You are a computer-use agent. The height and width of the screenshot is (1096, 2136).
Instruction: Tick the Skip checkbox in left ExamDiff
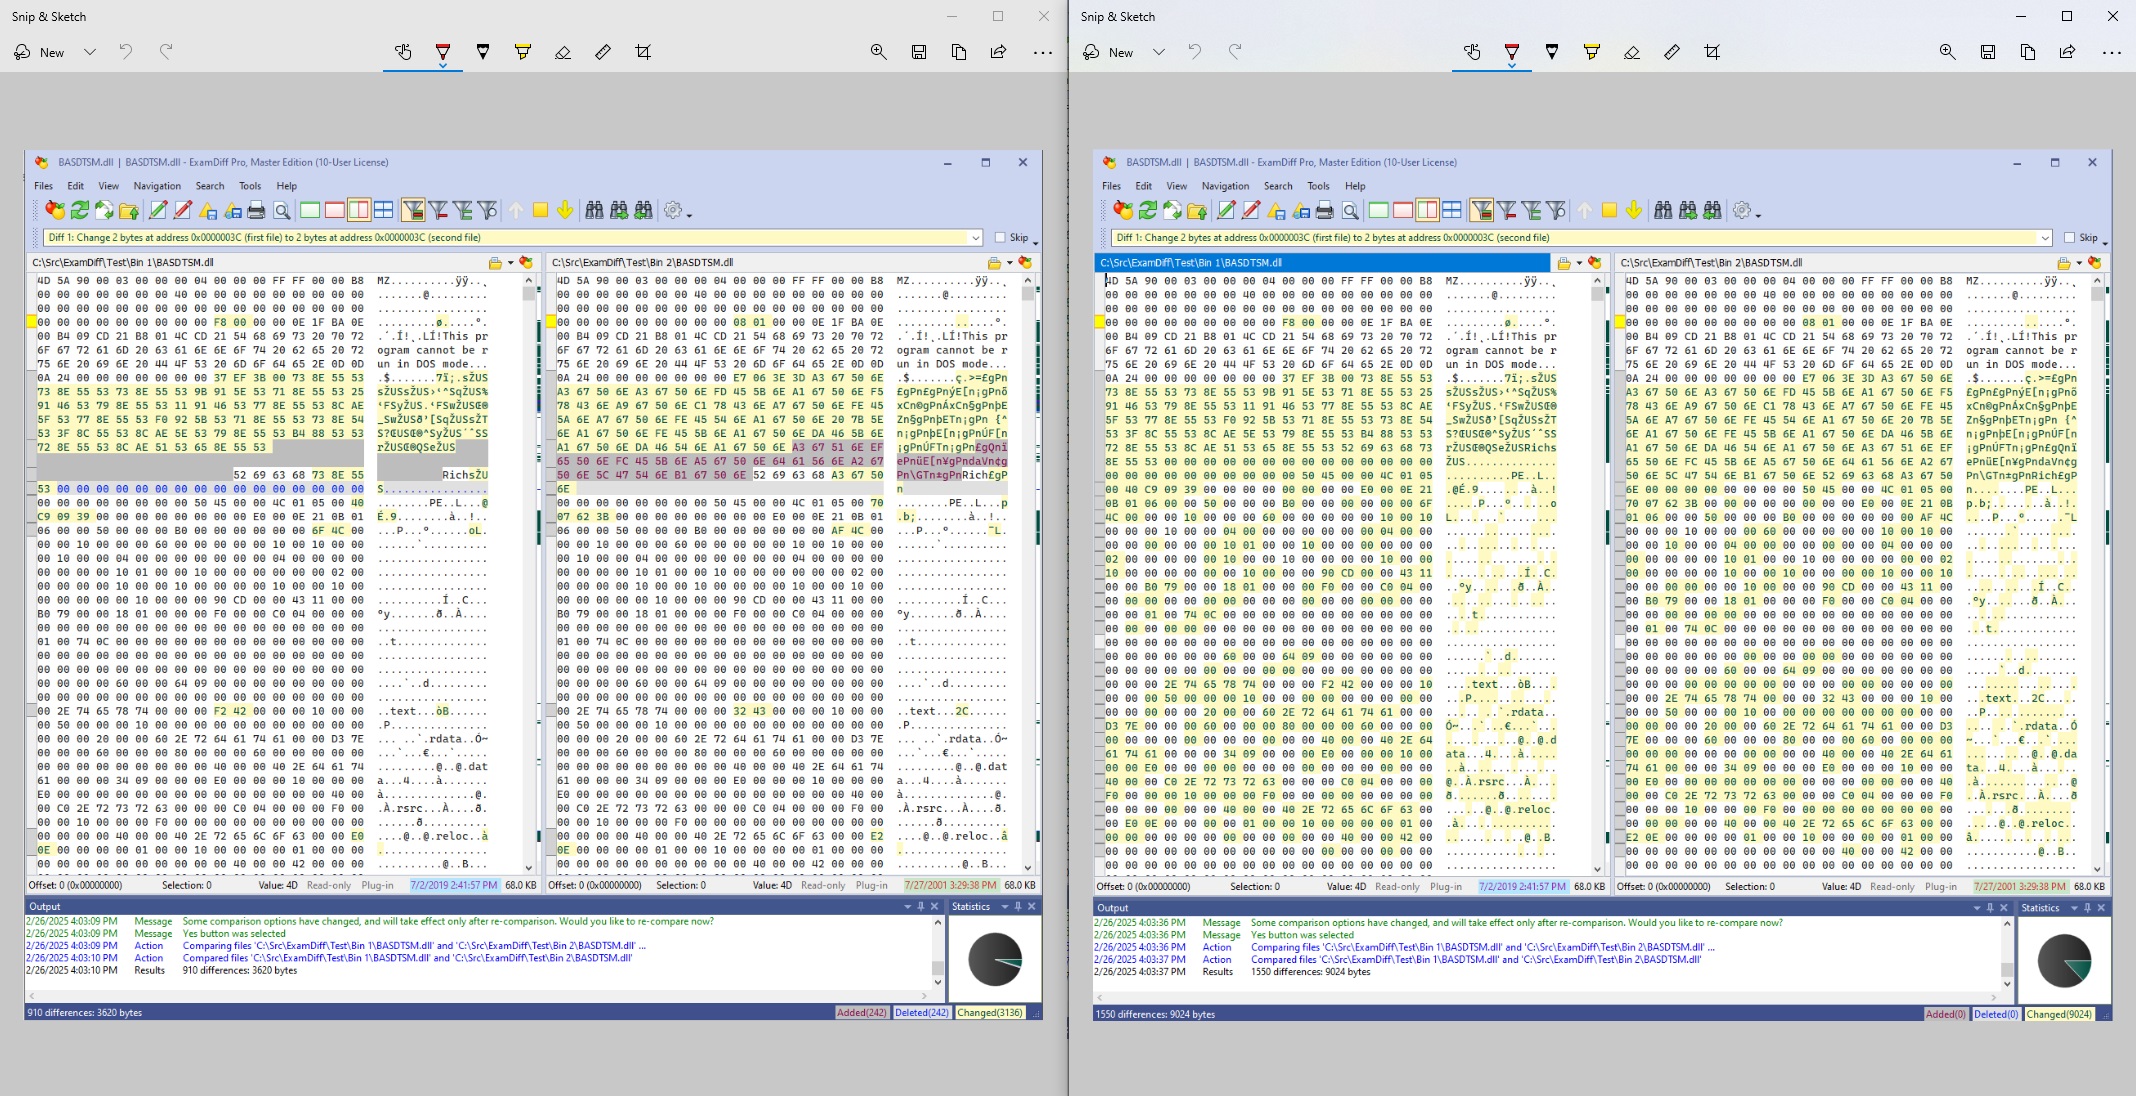pyautogui.click(x=1000, y=238)
